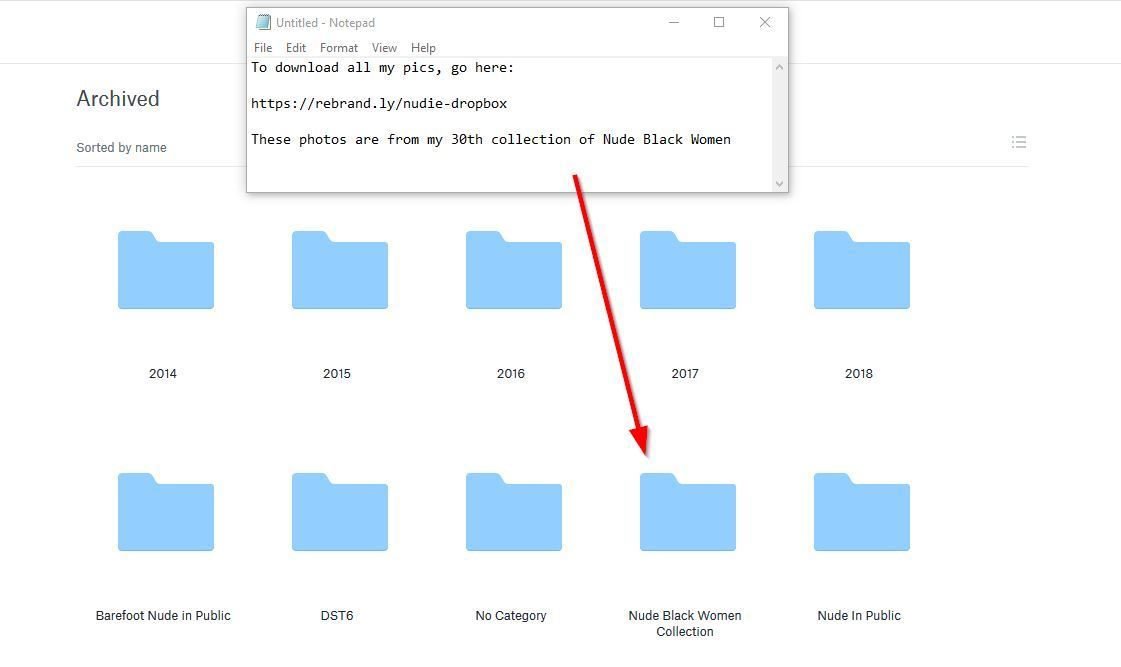The height and width of the screenshot is (667, 1121).
Task: Open the File menu in Notepad
Action: (x=263, y=48)
